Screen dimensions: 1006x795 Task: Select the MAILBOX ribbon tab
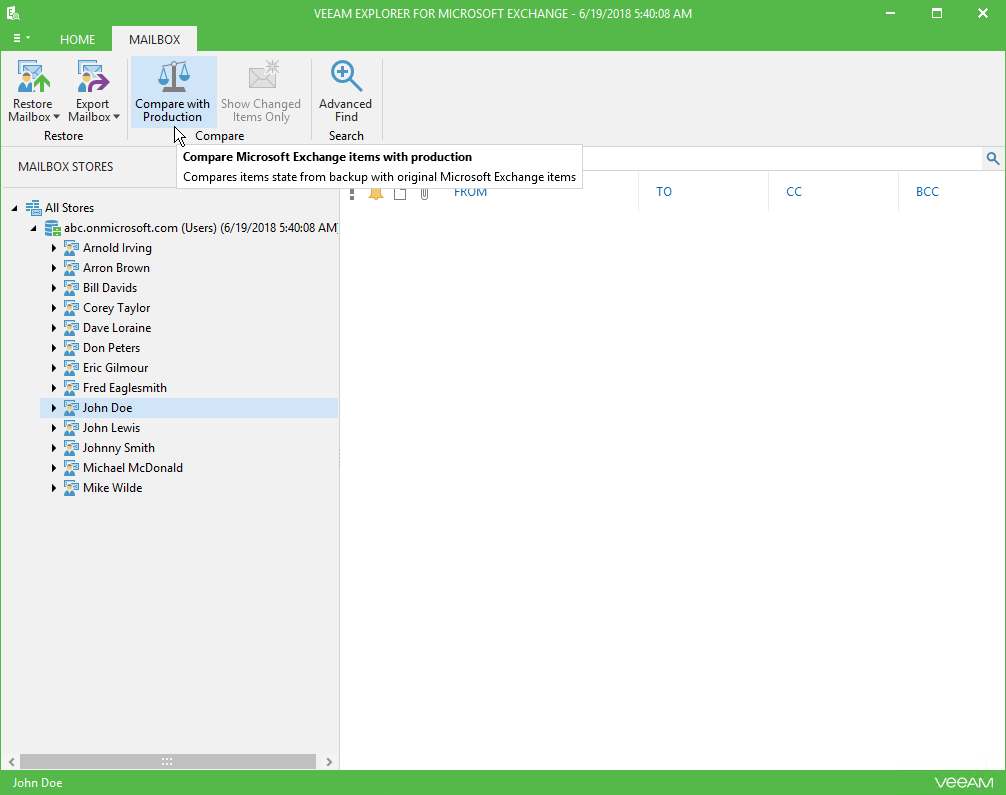click(155, 39)
